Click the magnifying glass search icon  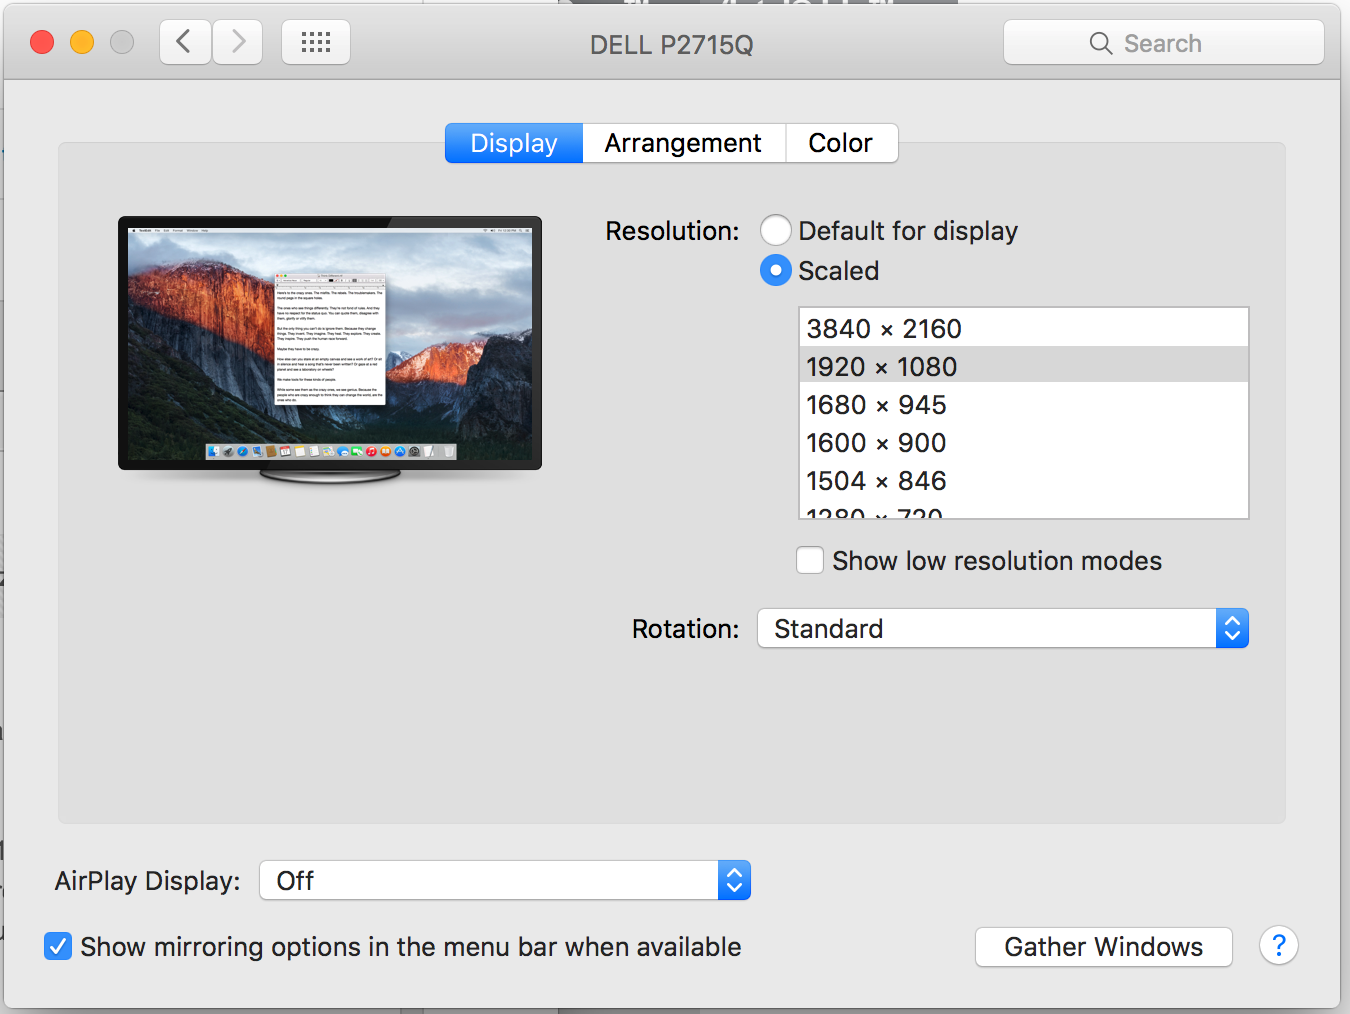[1101, 43]
